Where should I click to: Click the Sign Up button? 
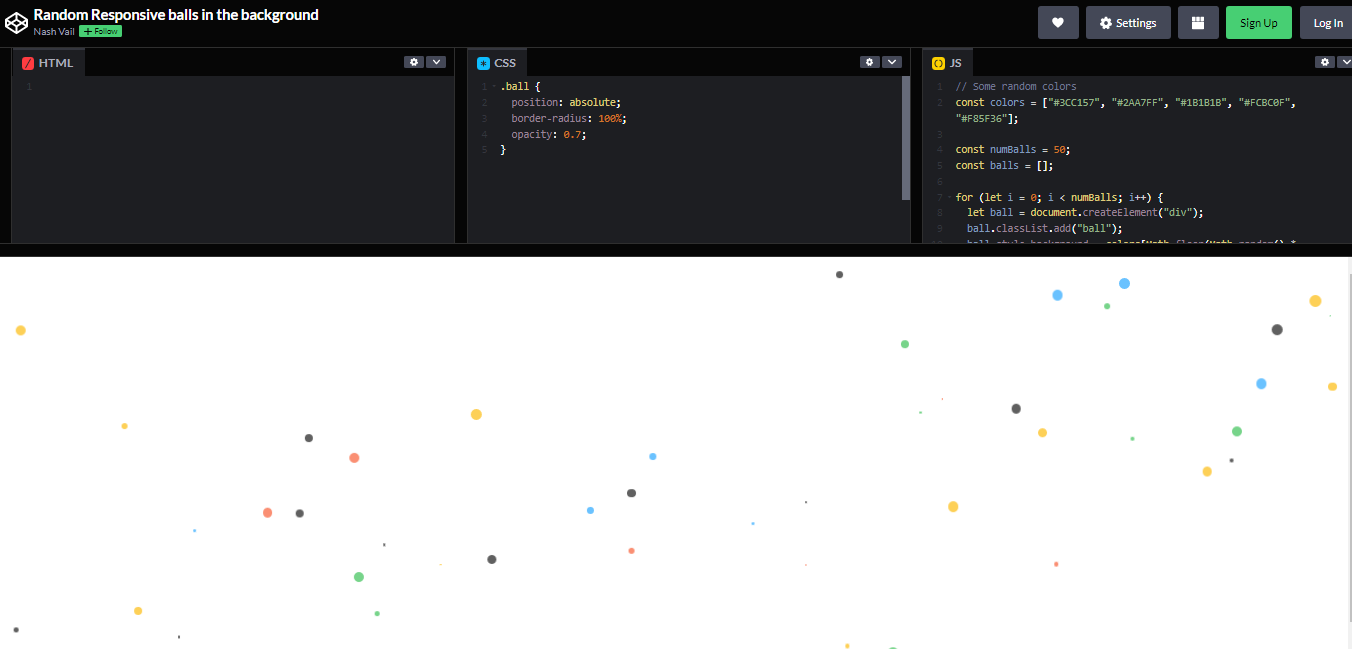tap(1259, 23)
